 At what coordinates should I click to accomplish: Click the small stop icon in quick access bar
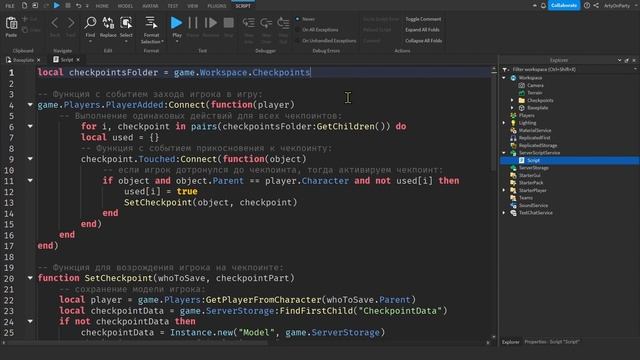click(x=68, y=6)
